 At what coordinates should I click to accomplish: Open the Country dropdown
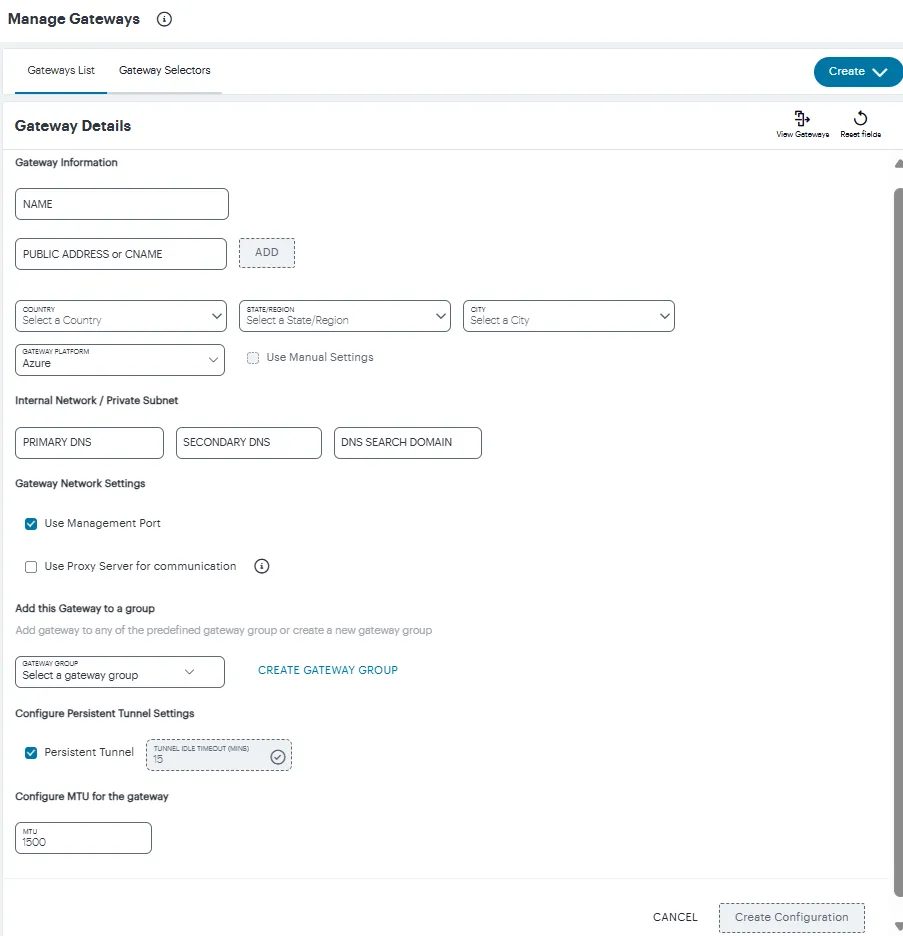point(121,316)
